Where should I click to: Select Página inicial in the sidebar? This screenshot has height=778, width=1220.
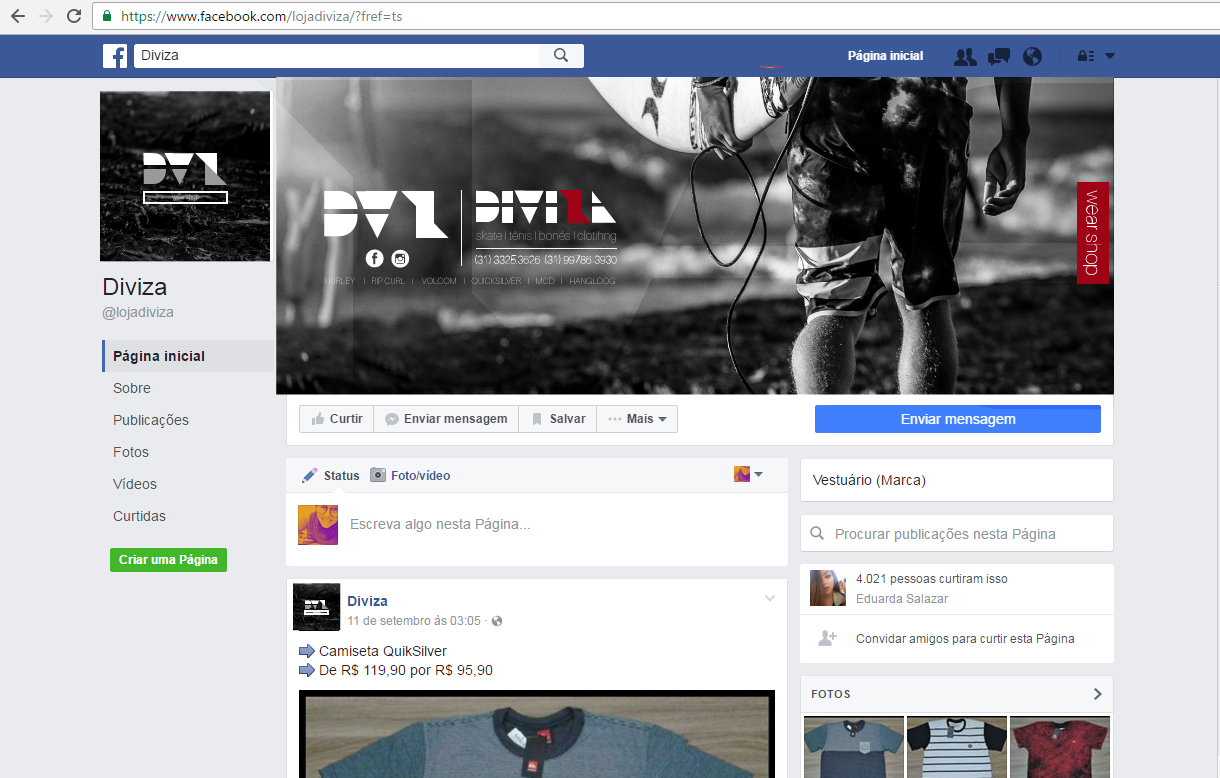[x=188, y=356]
